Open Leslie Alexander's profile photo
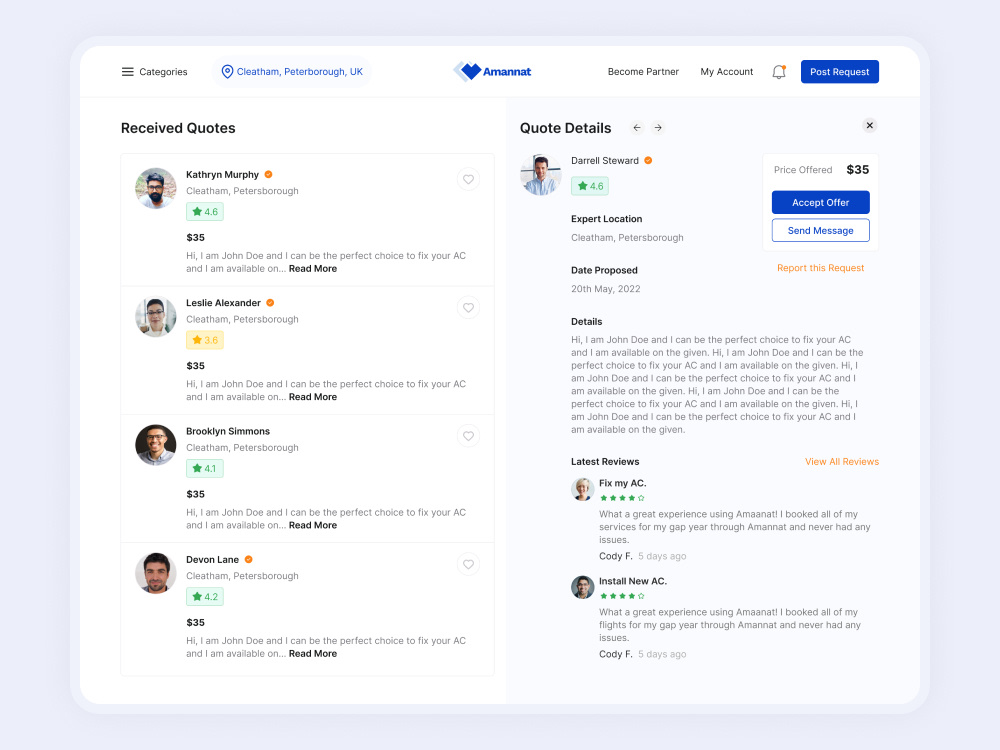1000x750 pixels. coord(156,316)
